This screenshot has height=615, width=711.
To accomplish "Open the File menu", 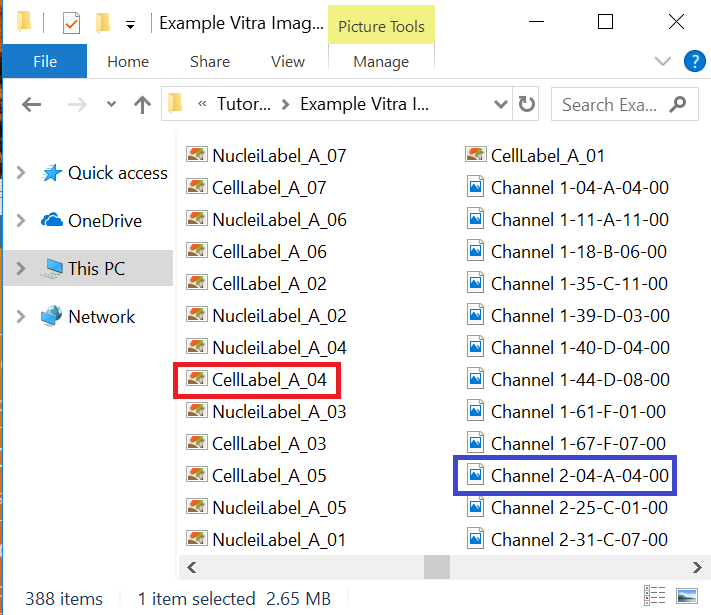I will point(45,61).
